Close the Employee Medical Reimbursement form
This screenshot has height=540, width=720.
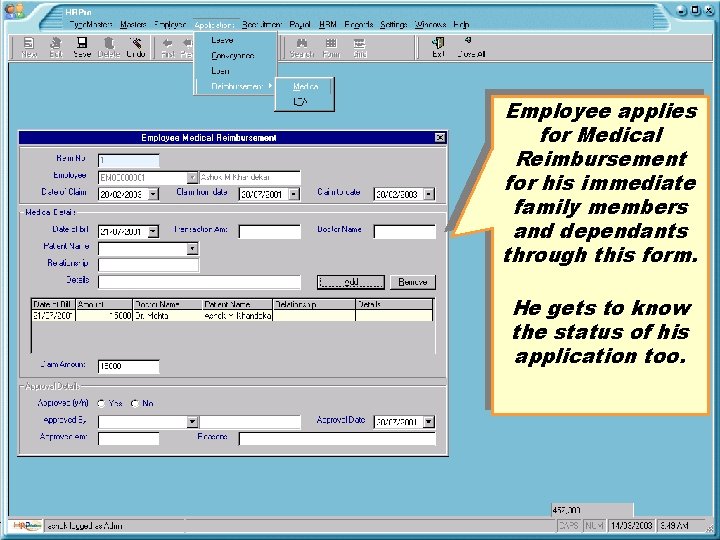pyautogui.click(x=440, y=137)
